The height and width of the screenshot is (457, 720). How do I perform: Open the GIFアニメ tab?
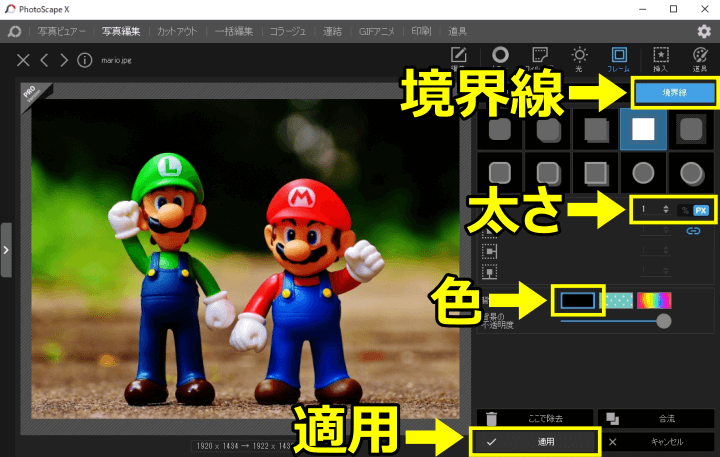(x=377, y=31)
